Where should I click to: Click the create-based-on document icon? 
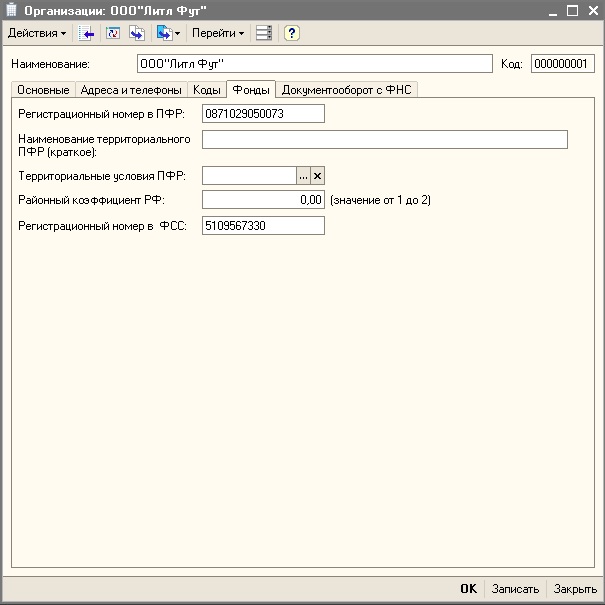(x=163, y=33)
